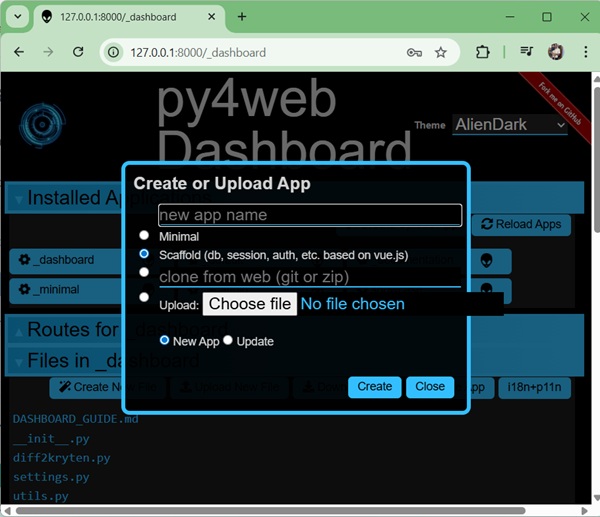Go forward in browser history
600x517 pixels.
[48, 52]
